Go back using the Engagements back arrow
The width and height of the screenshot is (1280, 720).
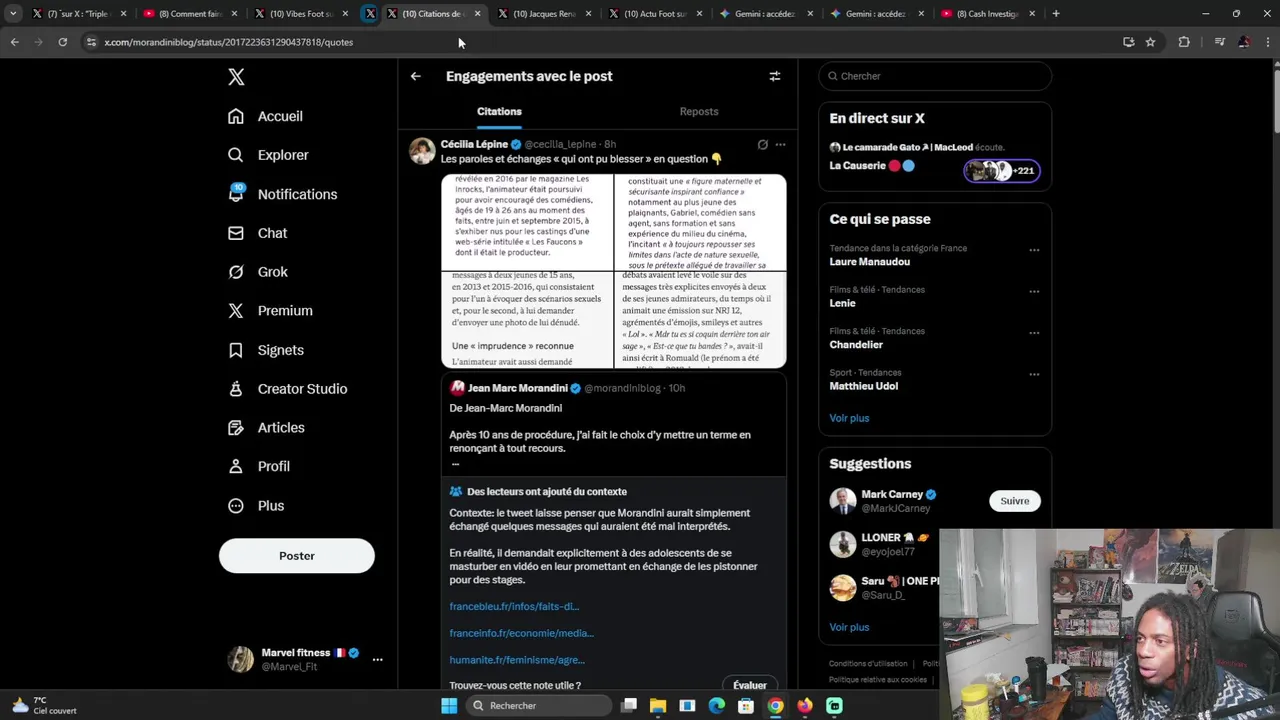(x=416, y=76)
